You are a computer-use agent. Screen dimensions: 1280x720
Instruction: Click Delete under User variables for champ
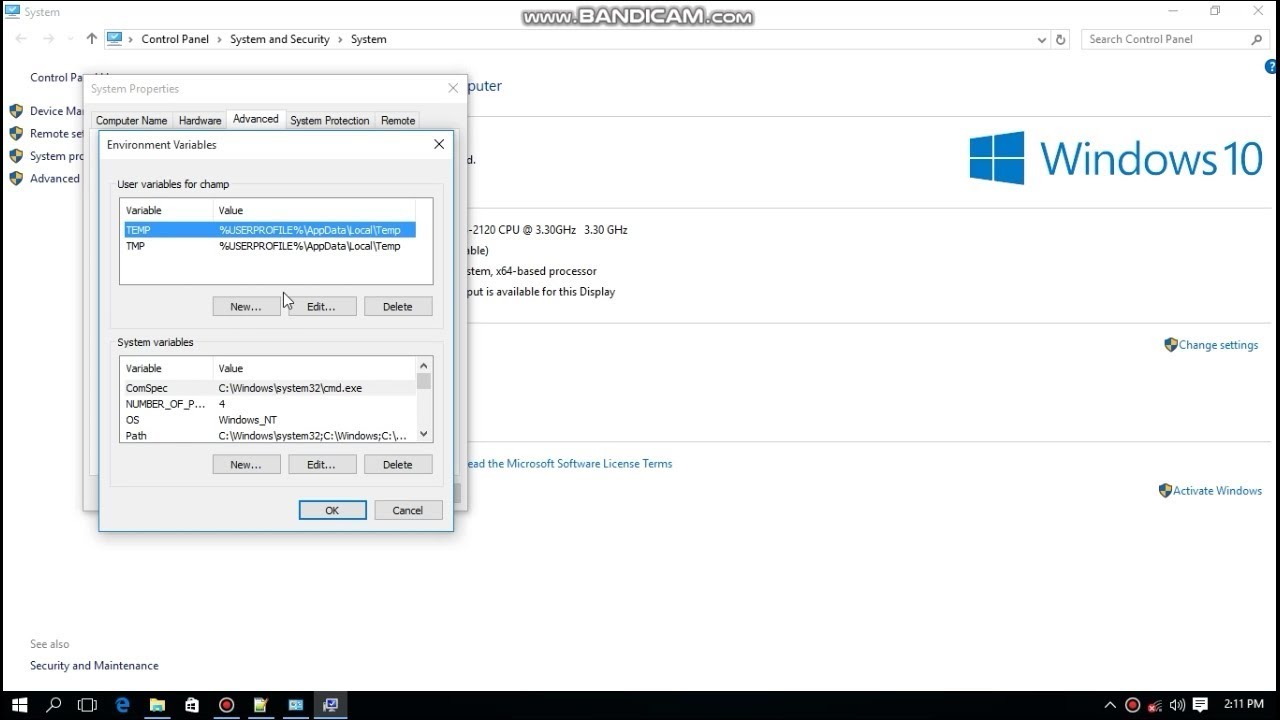click(398, 306)
